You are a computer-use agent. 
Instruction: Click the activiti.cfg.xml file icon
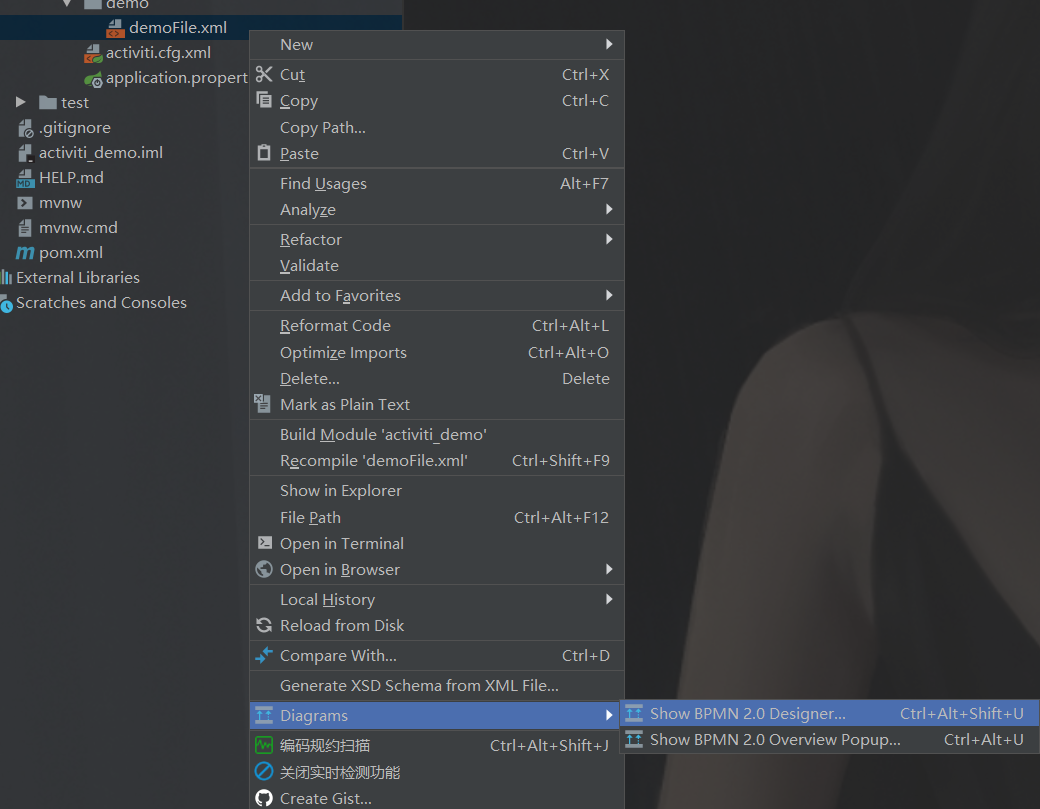tap(93, 53)
